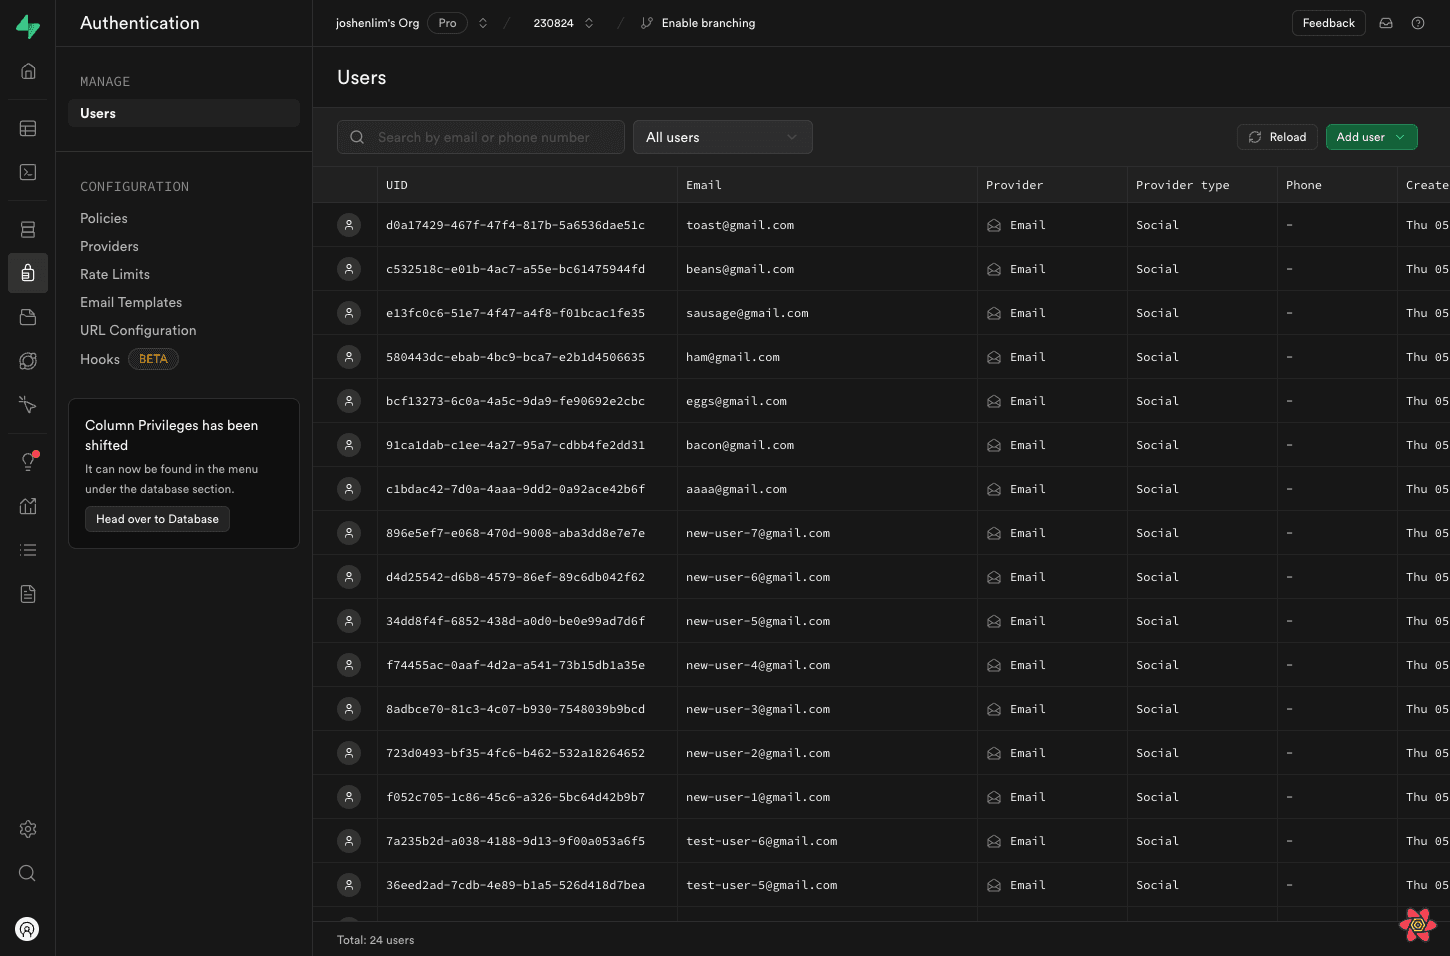Click the user icon for new-user-7@gmail.com row
This screenshot has width=1450, height=956.
[x=349, y=533]
